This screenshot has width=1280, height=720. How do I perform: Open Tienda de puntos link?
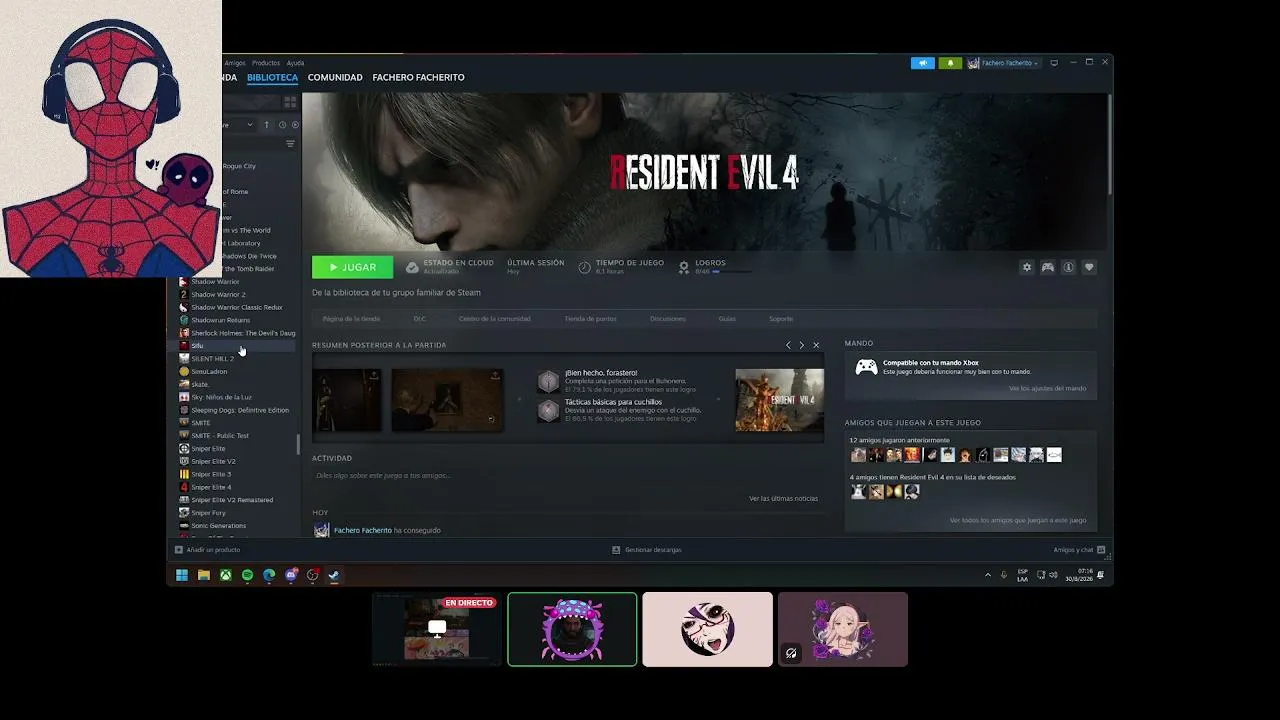(x=590, y=319)
